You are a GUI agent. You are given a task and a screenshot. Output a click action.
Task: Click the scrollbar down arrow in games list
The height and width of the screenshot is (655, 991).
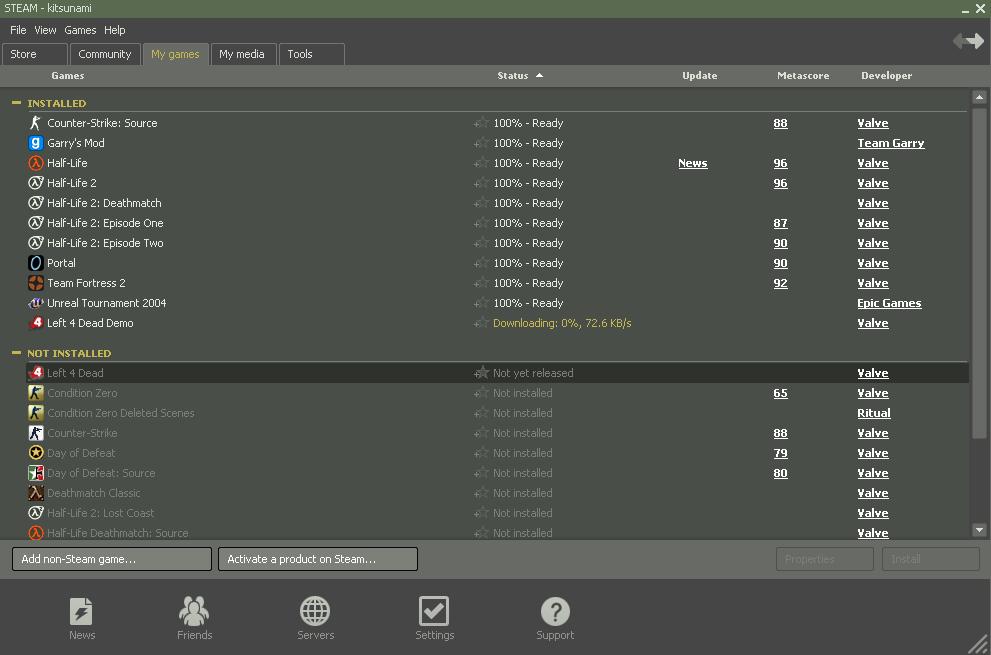pyautogui.click(x=979, y=530)
